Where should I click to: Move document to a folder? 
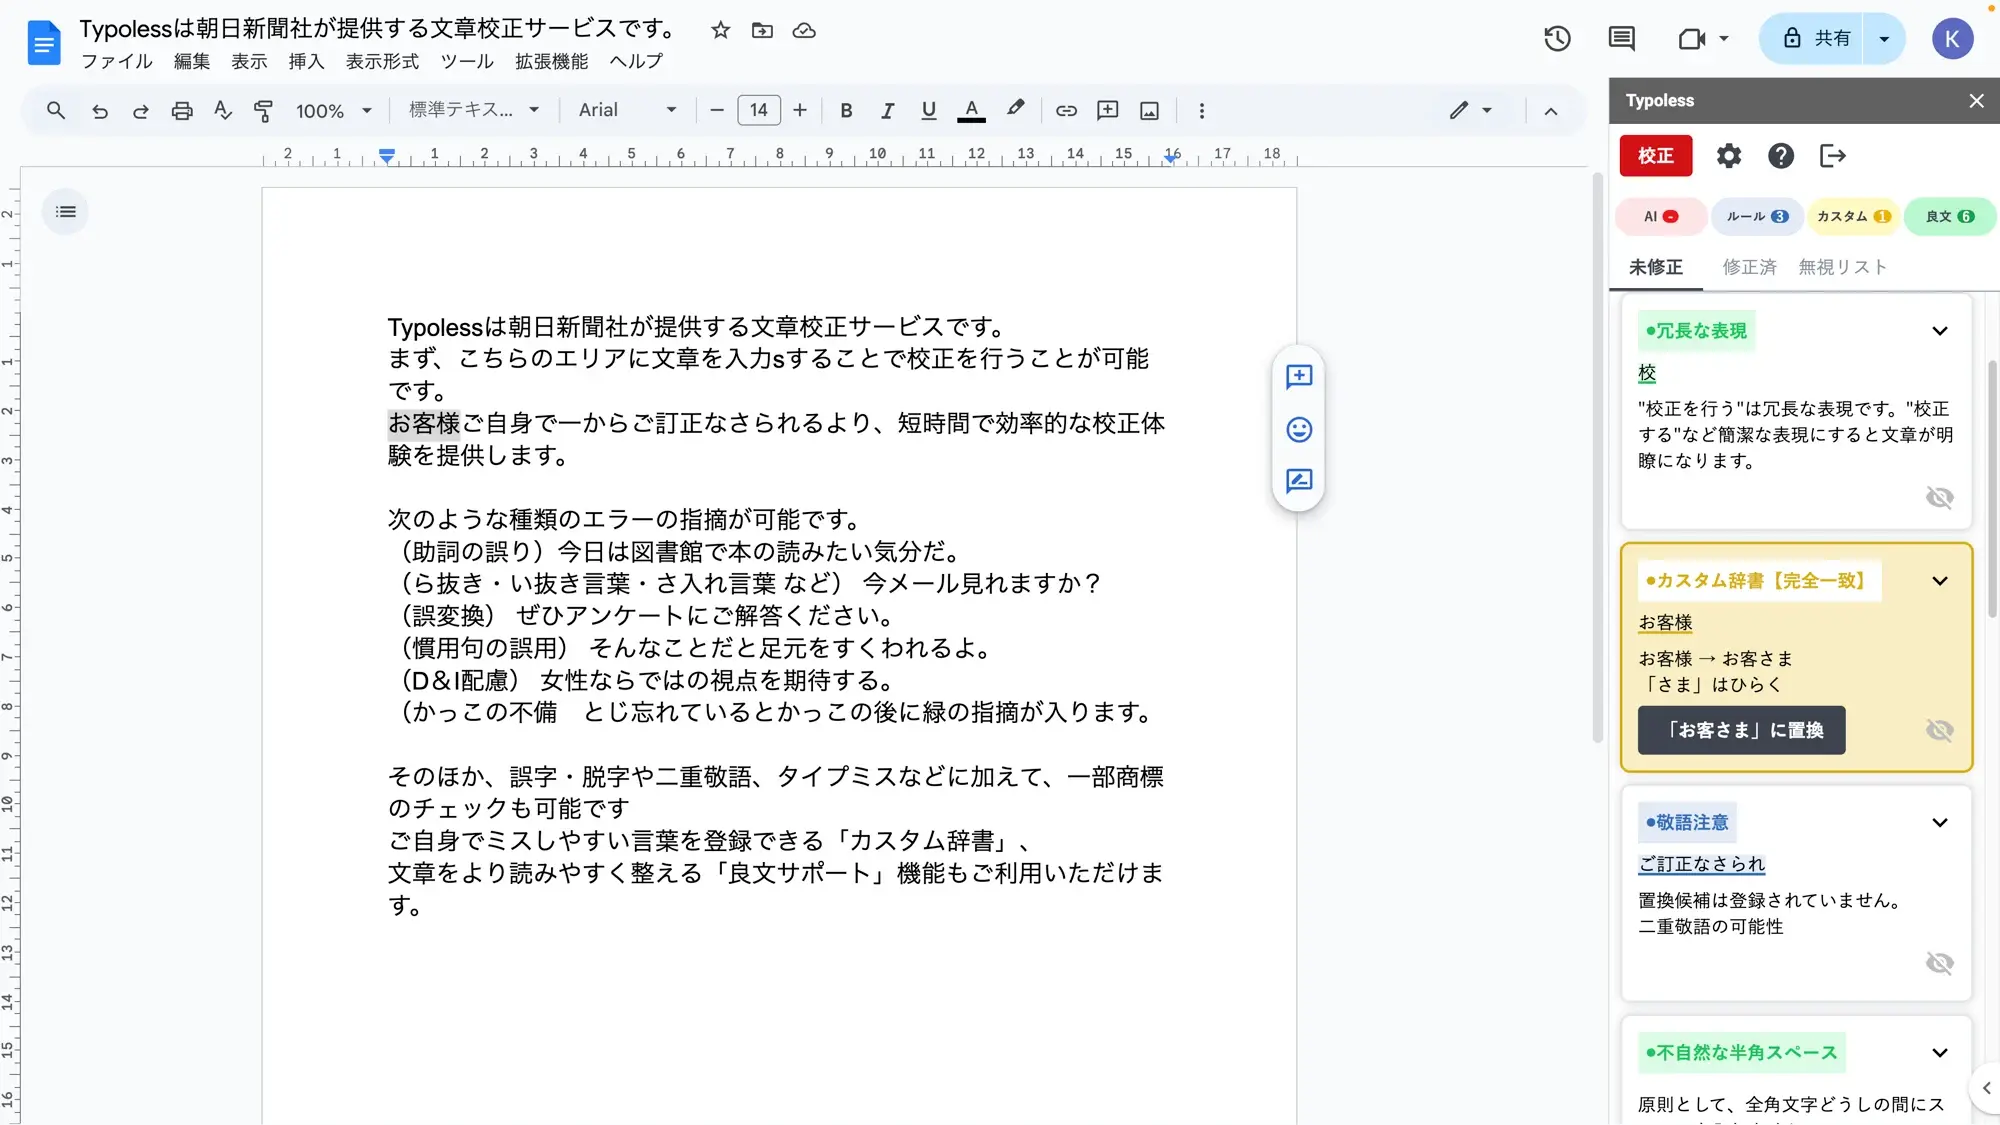pyautogui.click(x=762, y=30)
